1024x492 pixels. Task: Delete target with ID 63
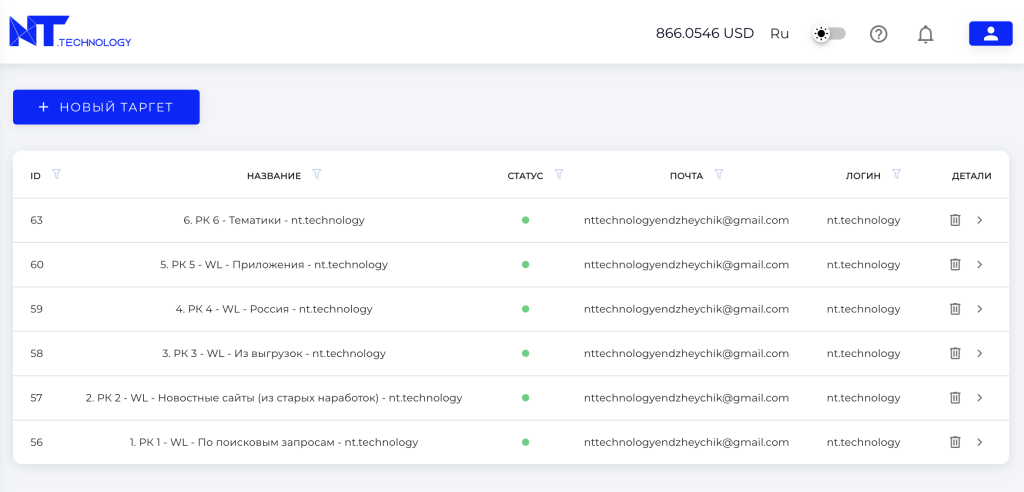coord(955,220)
